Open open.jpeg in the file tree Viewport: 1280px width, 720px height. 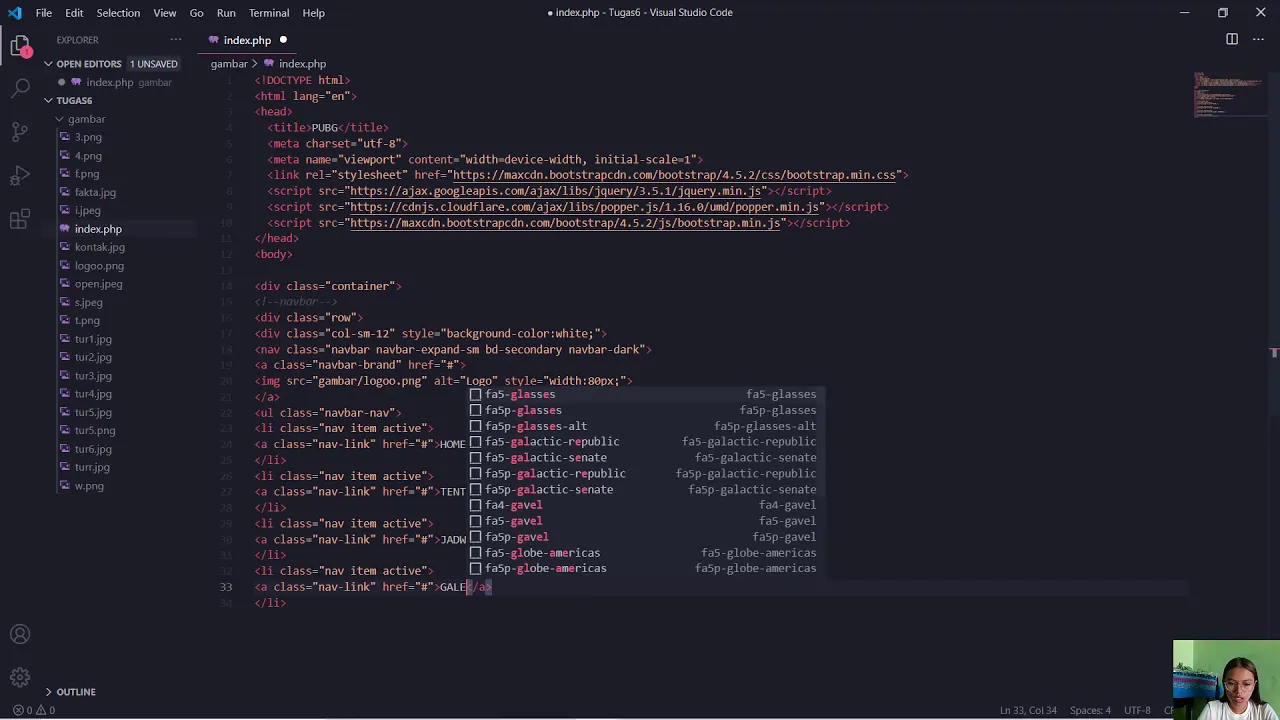point(98,284)
